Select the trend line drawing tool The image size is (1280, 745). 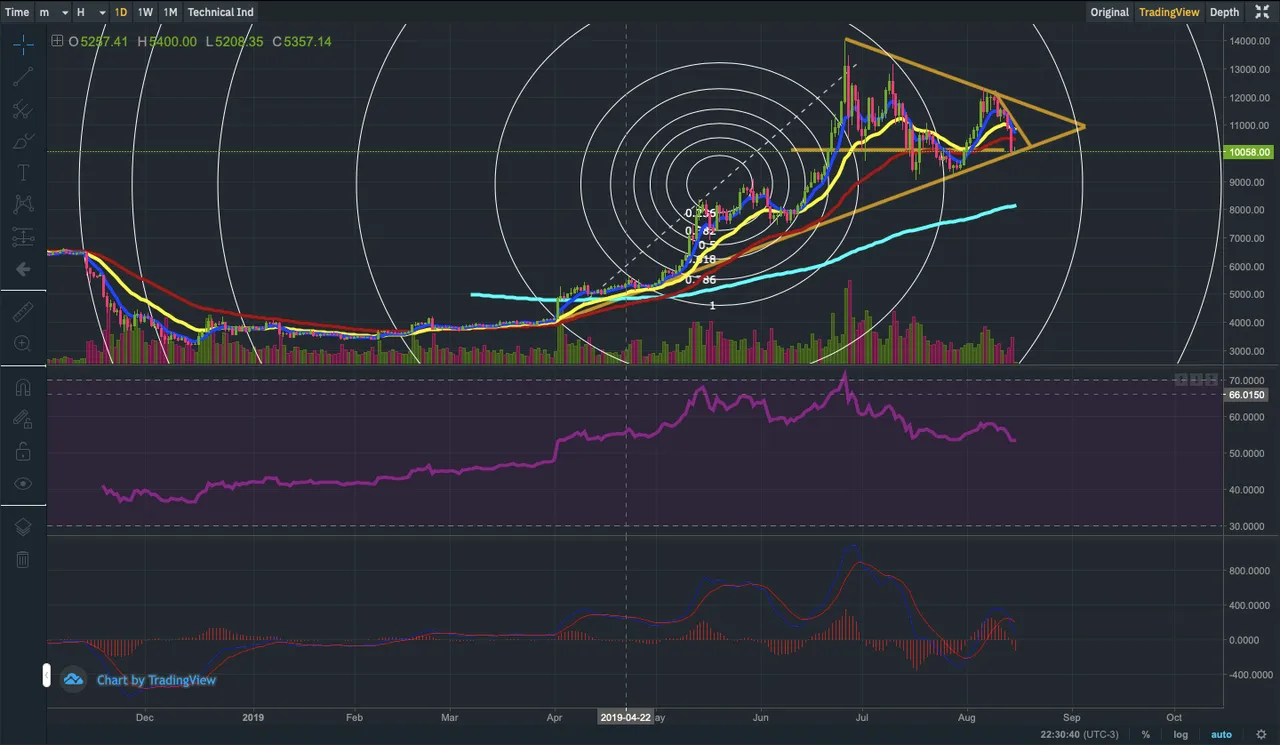23,76
